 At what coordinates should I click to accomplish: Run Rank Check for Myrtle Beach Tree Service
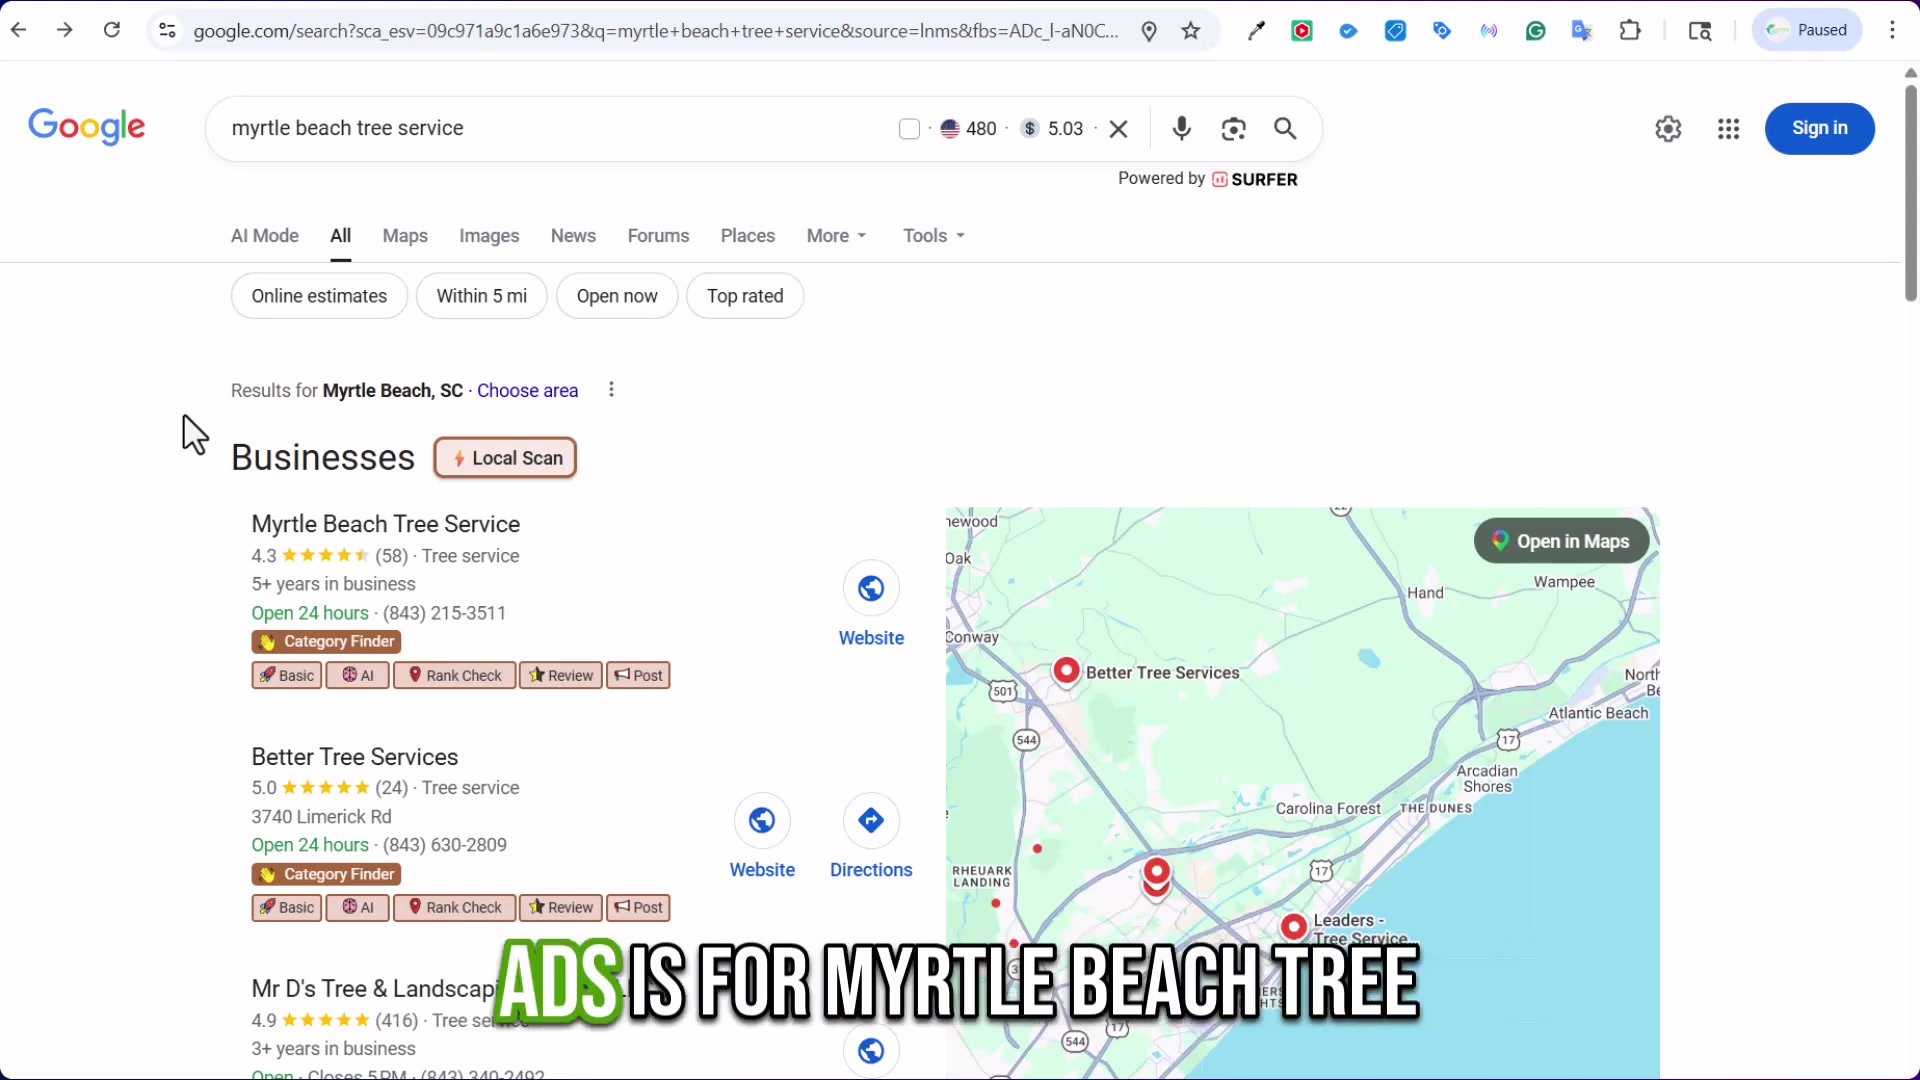pos(455,676)
